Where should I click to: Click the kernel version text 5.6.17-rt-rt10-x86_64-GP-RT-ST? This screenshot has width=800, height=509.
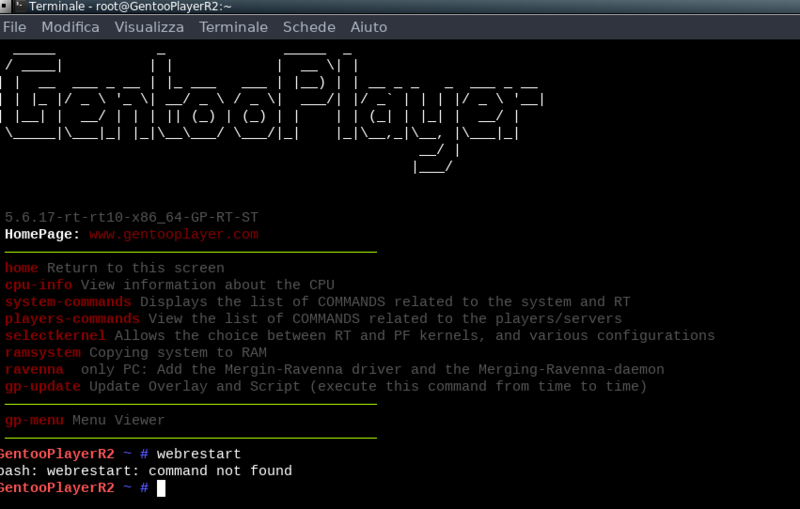(131, 217)
